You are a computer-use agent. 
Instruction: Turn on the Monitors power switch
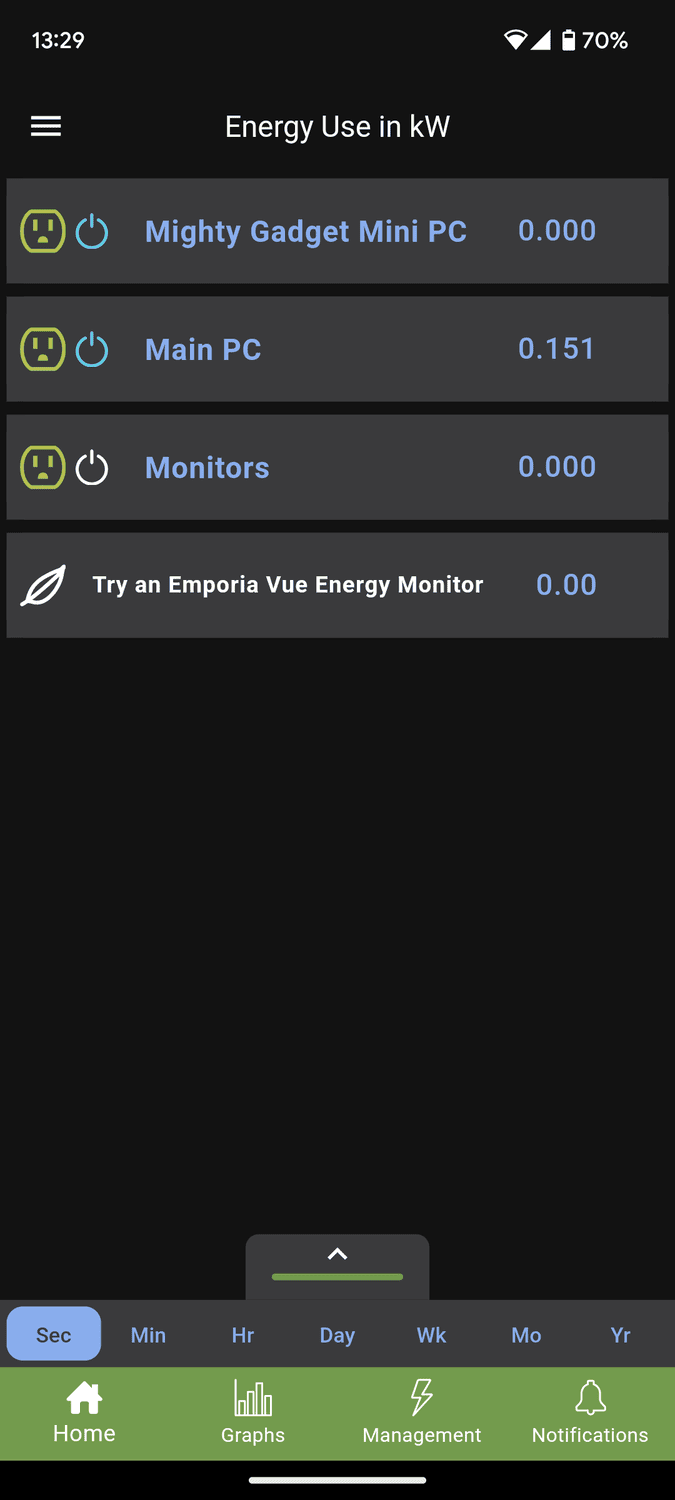point(92,467)
